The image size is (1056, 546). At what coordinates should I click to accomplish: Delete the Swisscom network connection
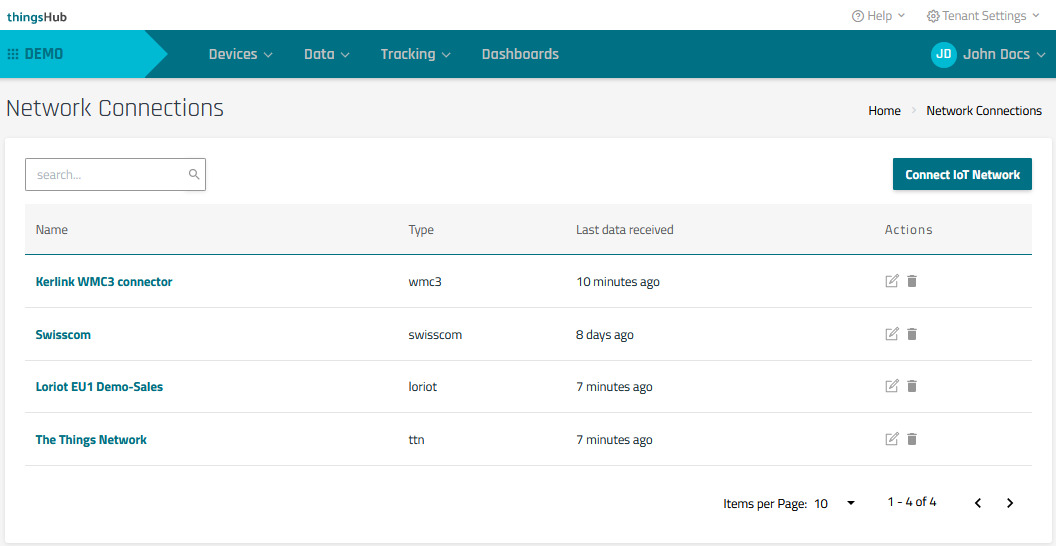point(912,334)
